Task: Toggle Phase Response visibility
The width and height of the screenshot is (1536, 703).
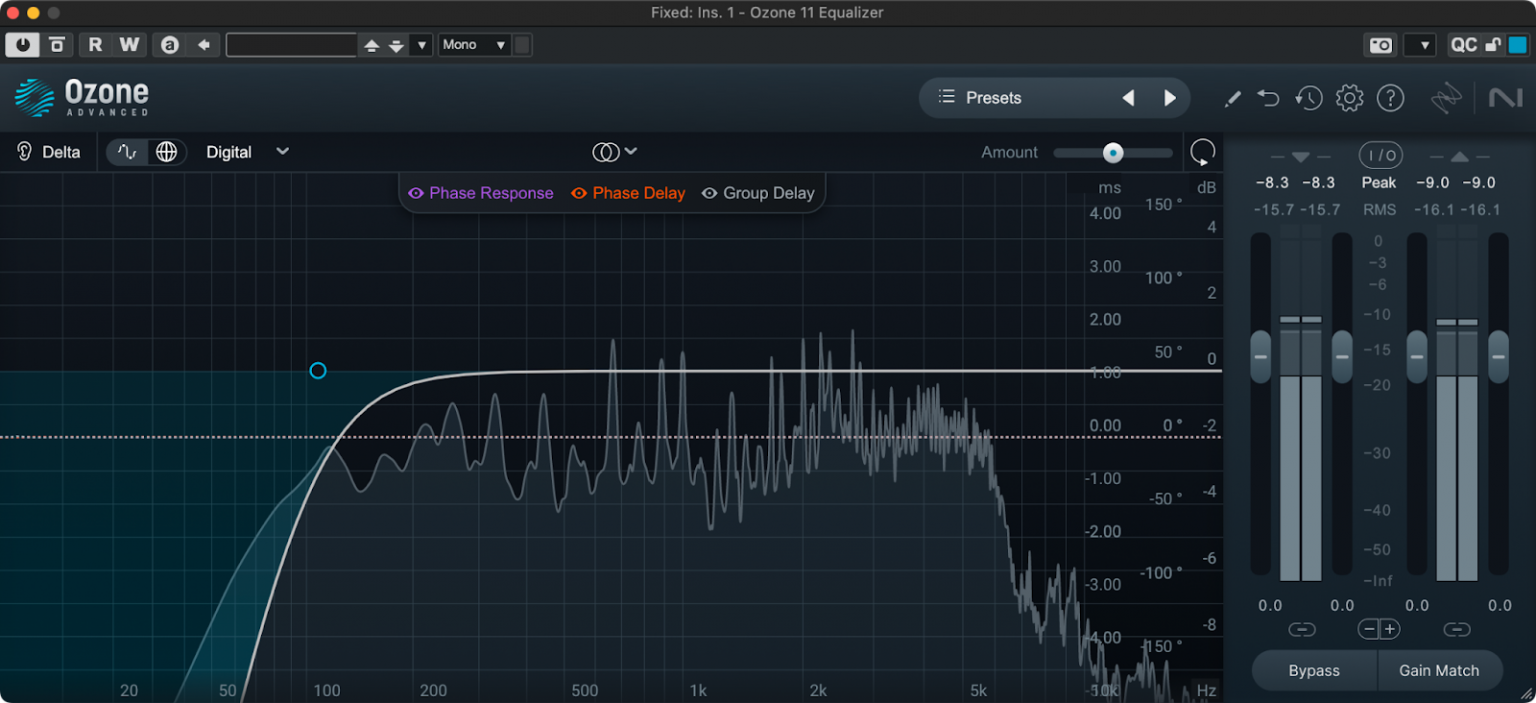Action: coord(480,193)
